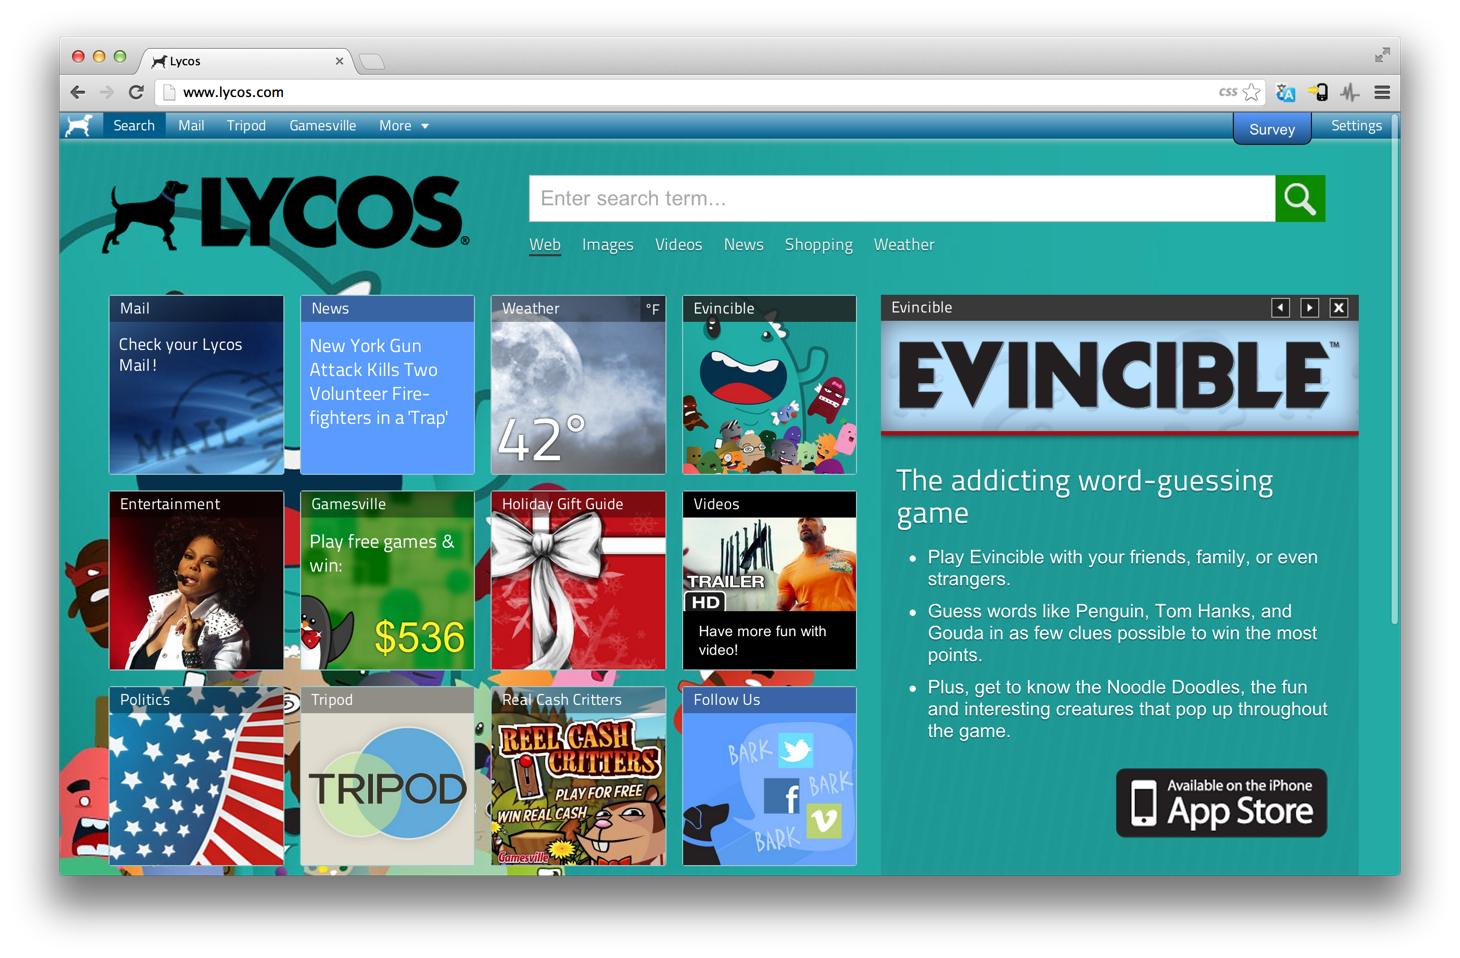Image resolution: width=1460 pixels, height=958 pixels.
Task: Click the App Store download badge
Action: (x=1221, y=803)
